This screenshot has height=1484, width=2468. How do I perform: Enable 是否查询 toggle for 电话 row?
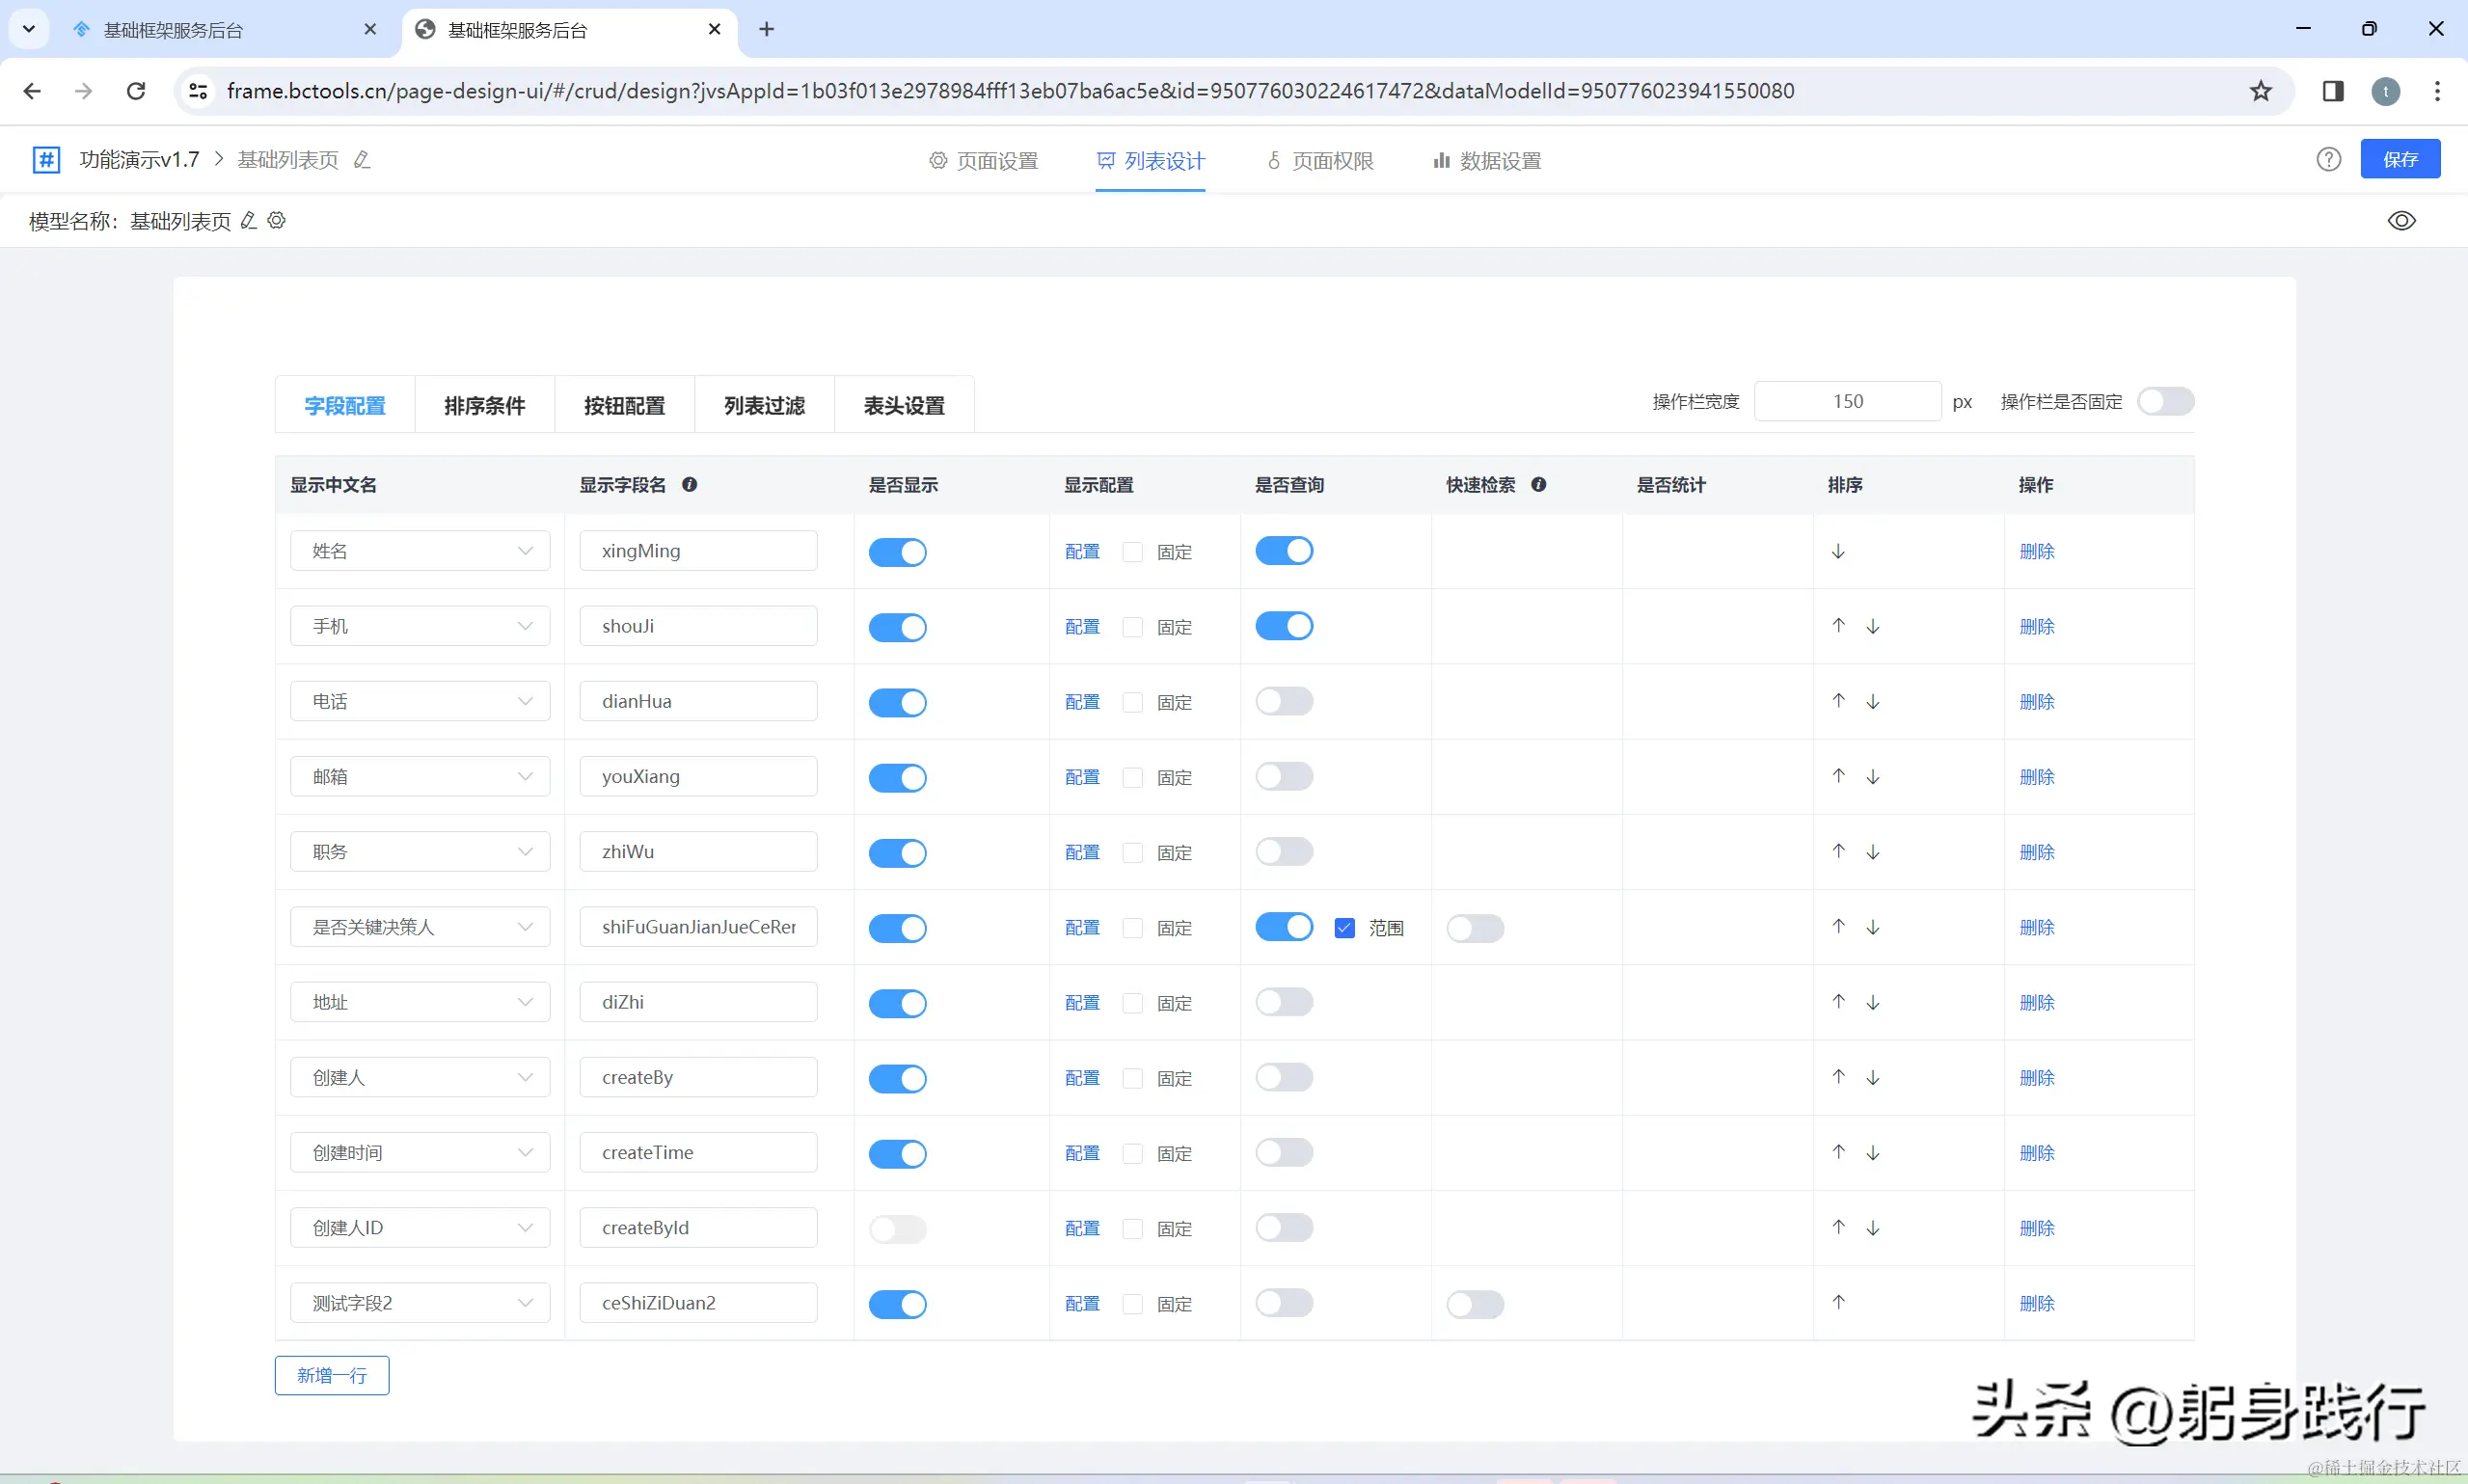point(1284,701)
